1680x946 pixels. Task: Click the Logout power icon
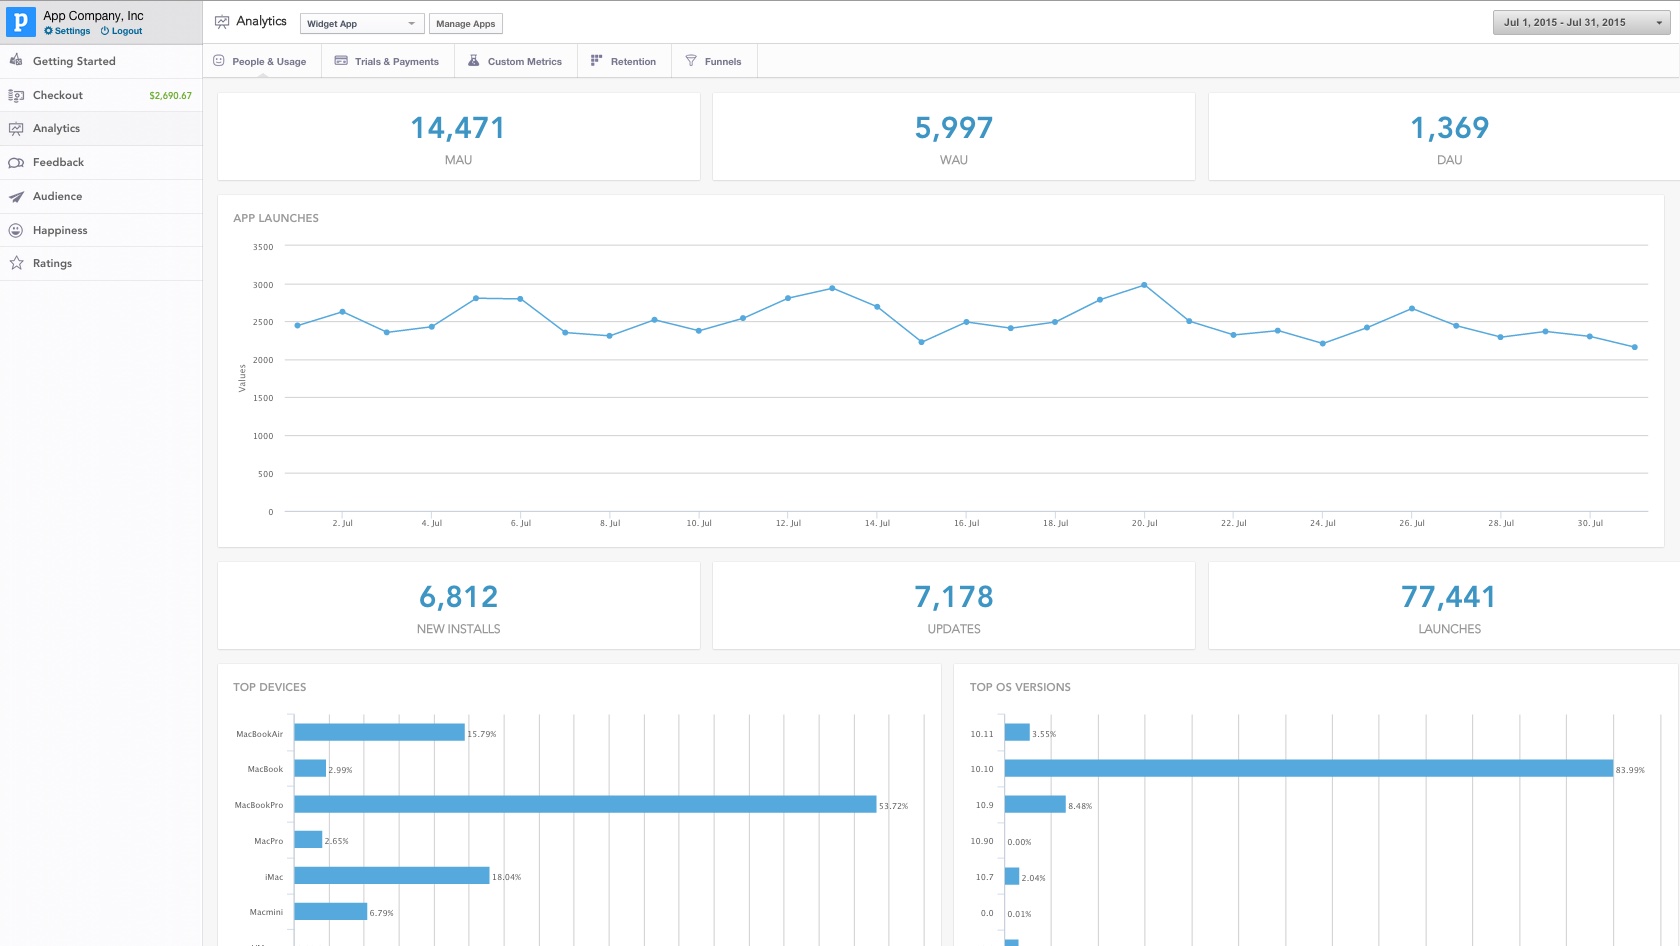coord(105,31)
